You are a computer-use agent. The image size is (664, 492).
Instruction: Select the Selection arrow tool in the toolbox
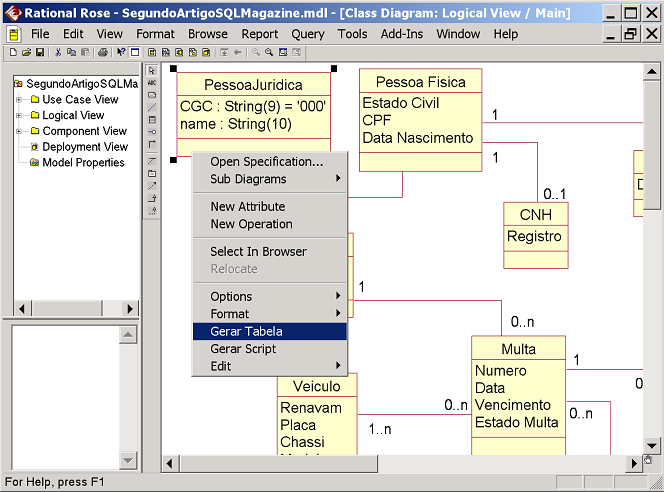point(152,71)
